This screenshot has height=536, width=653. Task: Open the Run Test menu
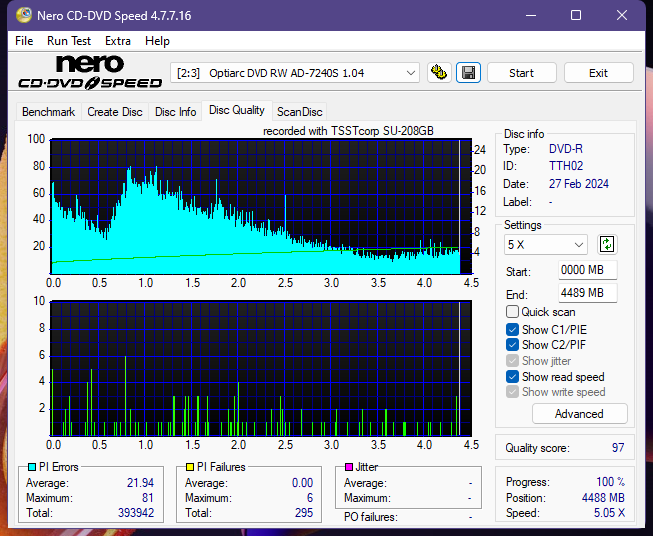[x=69, y=41]
